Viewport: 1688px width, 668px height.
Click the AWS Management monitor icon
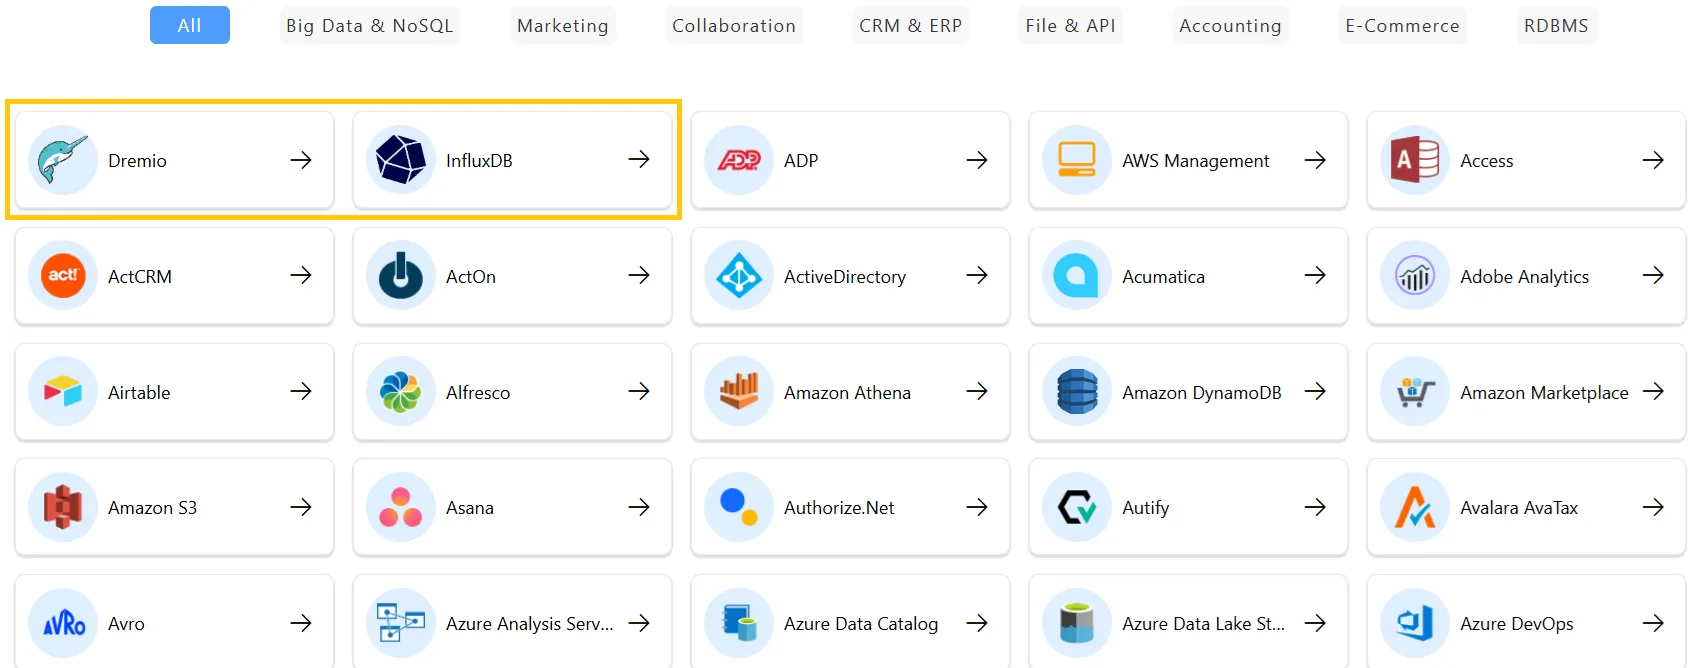(x=1077, y=160)
